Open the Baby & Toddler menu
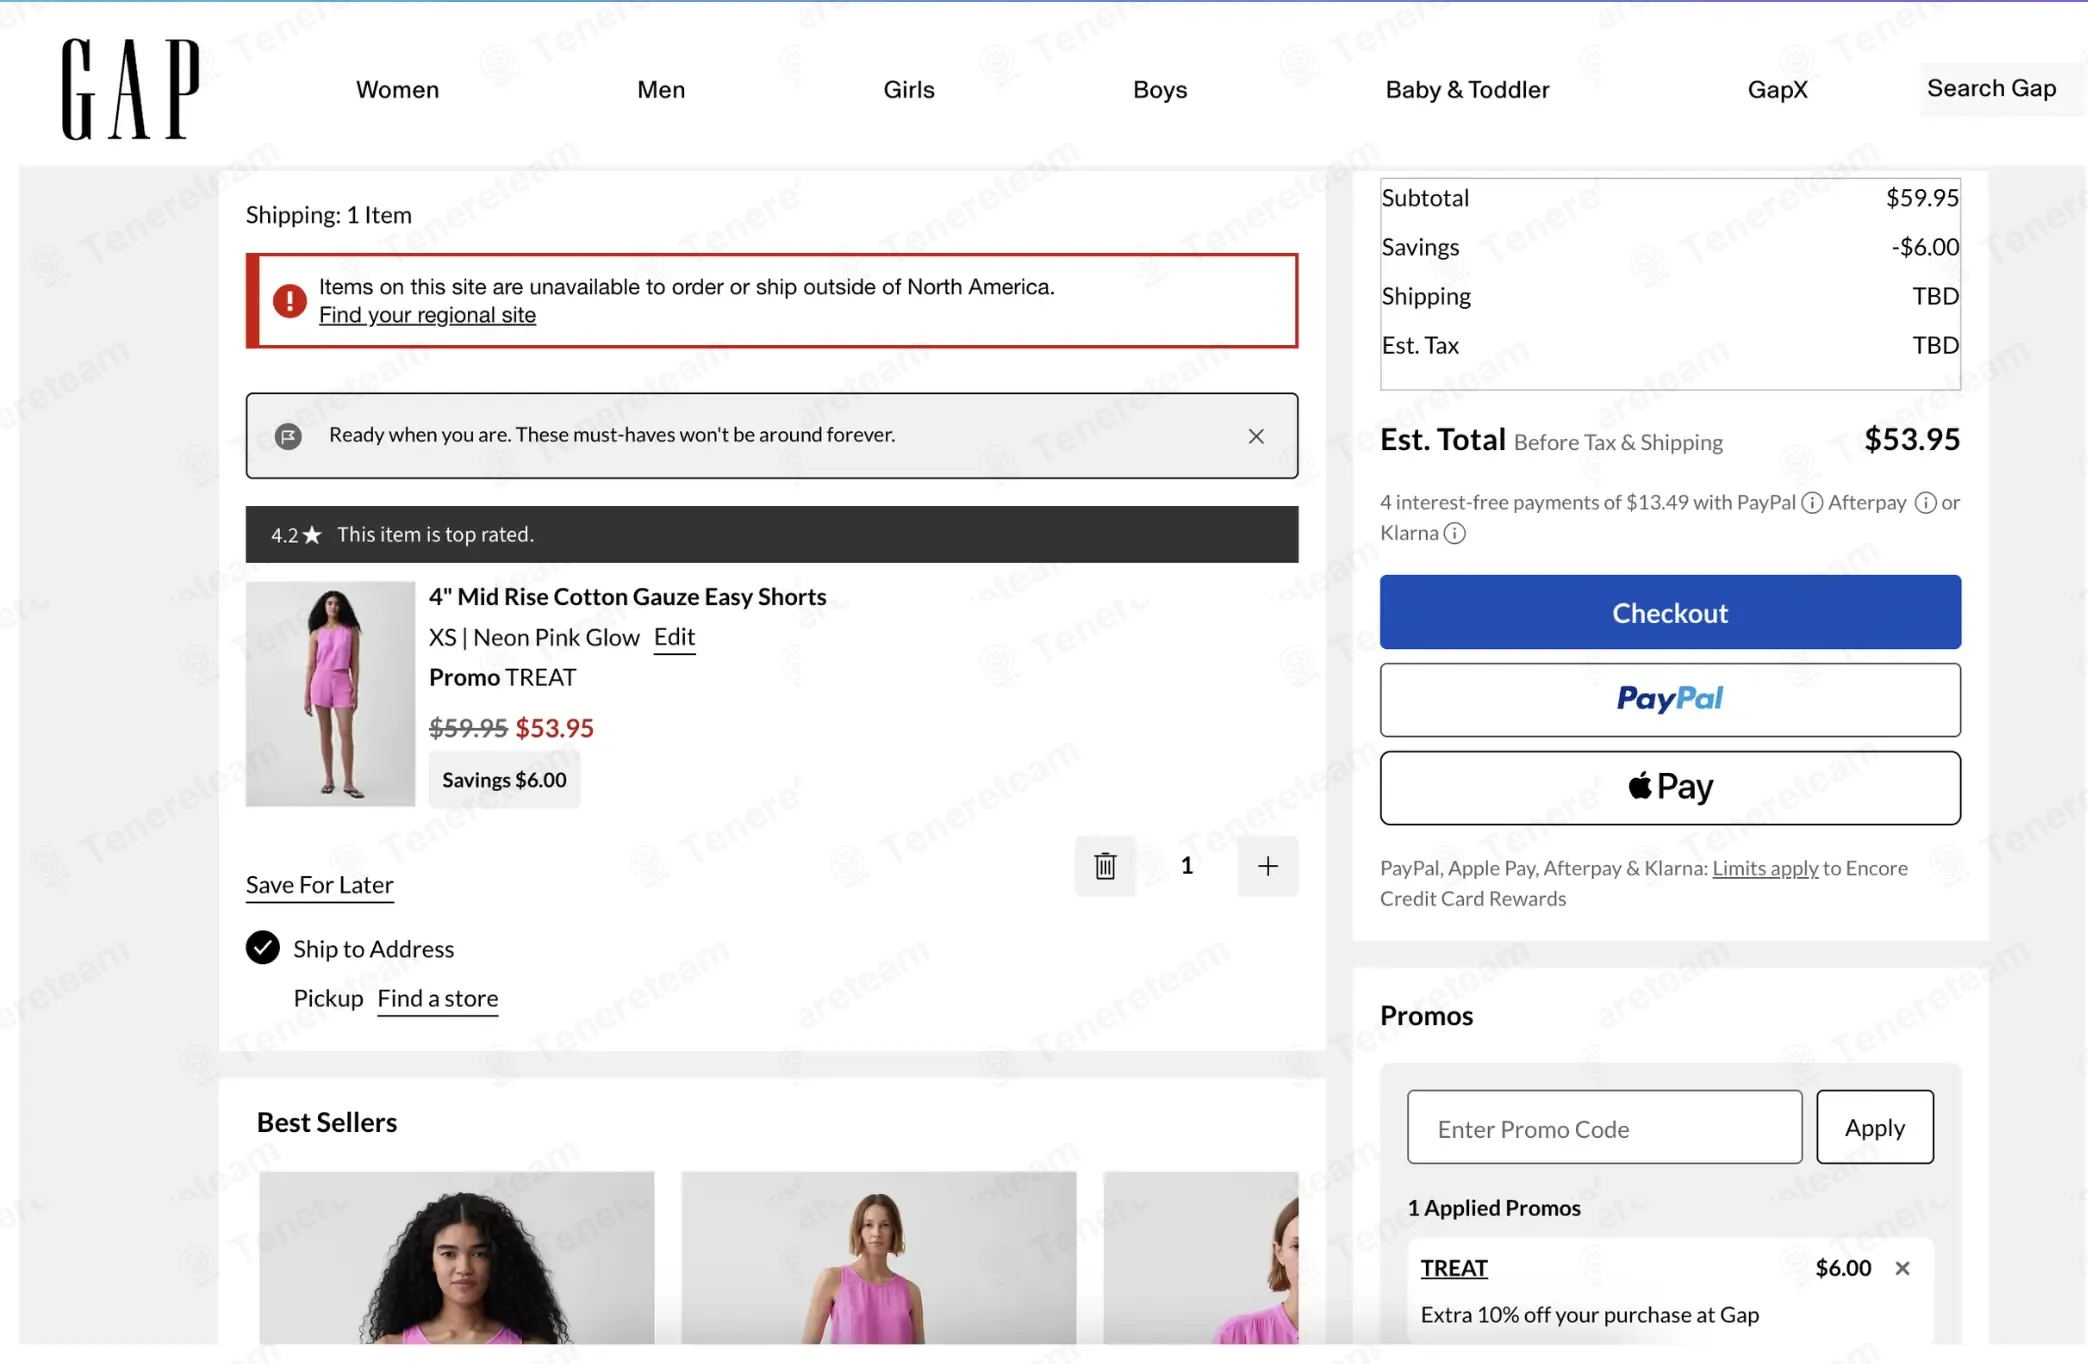Image resolution: width=2088 pixels, height=1364 pixels. (x=1467, y=90)
